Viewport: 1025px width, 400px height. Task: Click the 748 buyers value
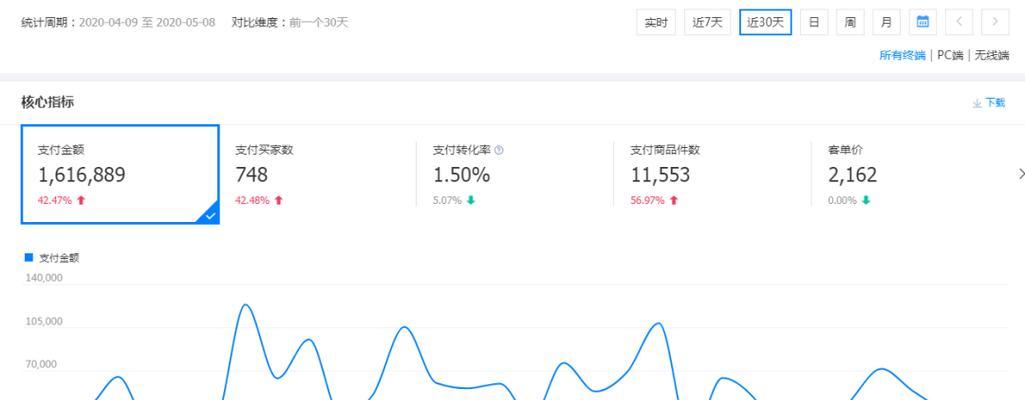[252, 175]
